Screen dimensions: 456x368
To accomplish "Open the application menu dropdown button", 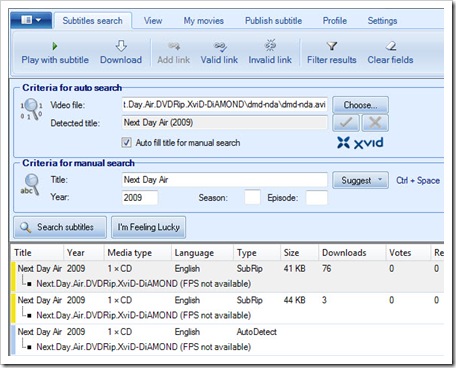I will click(x=31, y=20).
